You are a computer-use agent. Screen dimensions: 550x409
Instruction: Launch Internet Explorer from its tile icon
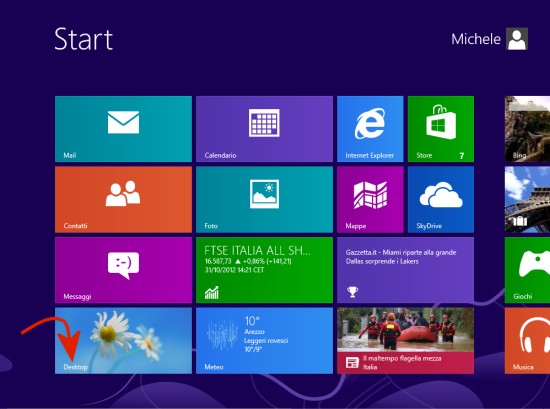tap(370, 124)
